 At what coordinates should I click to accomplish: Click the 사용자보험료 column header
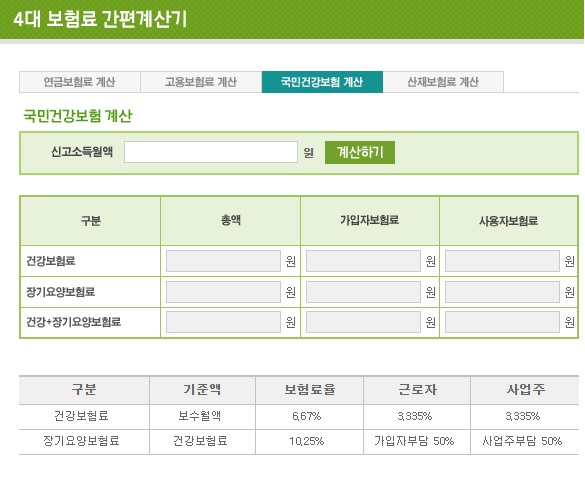click(509, 221)
